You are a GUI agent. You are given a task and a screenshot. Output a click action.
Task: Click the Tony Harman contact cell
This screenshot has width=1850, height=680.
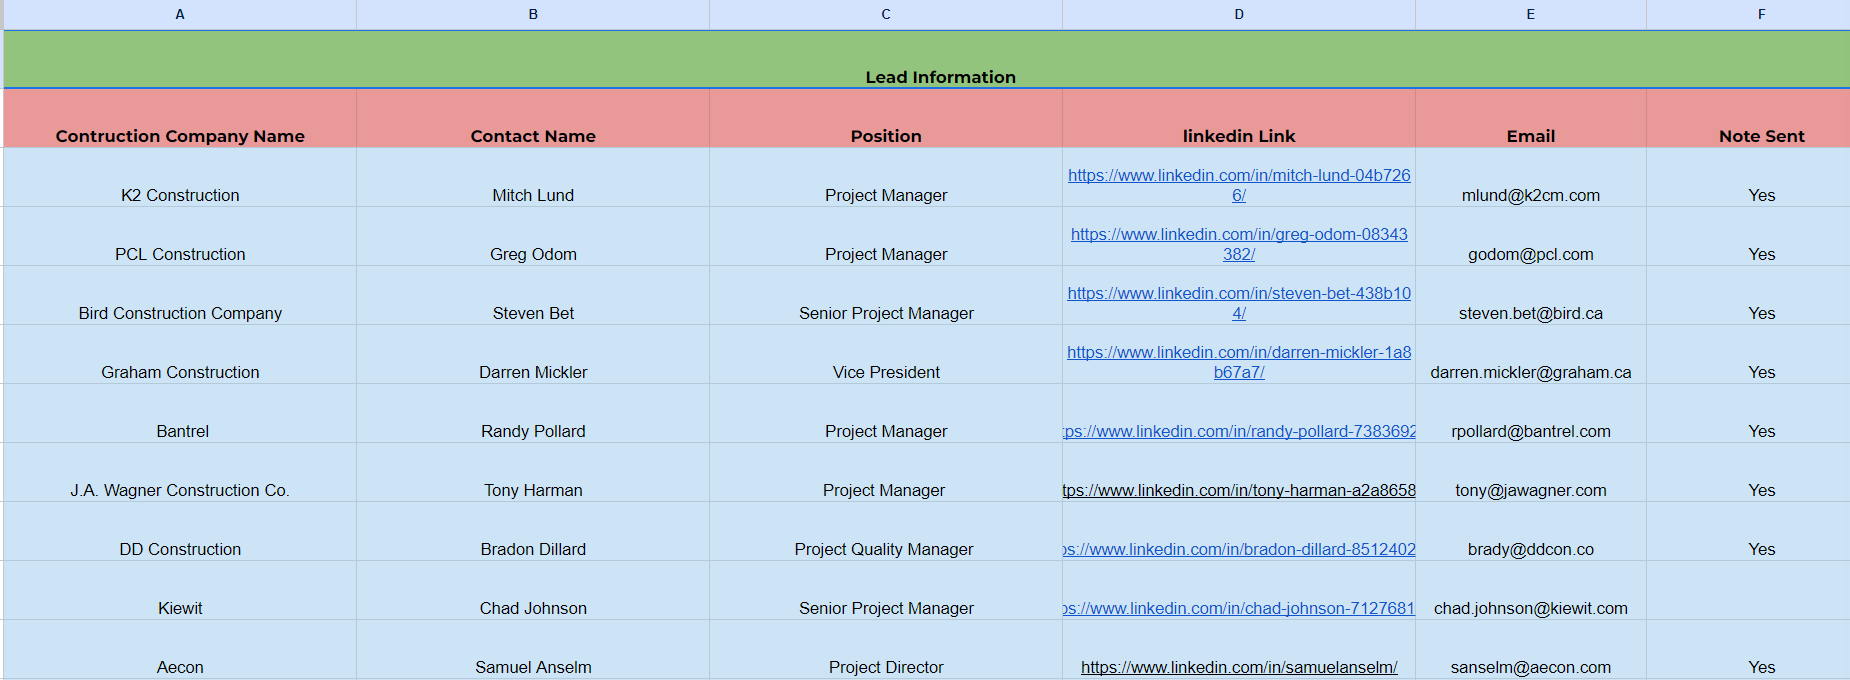tap(533, 490)
